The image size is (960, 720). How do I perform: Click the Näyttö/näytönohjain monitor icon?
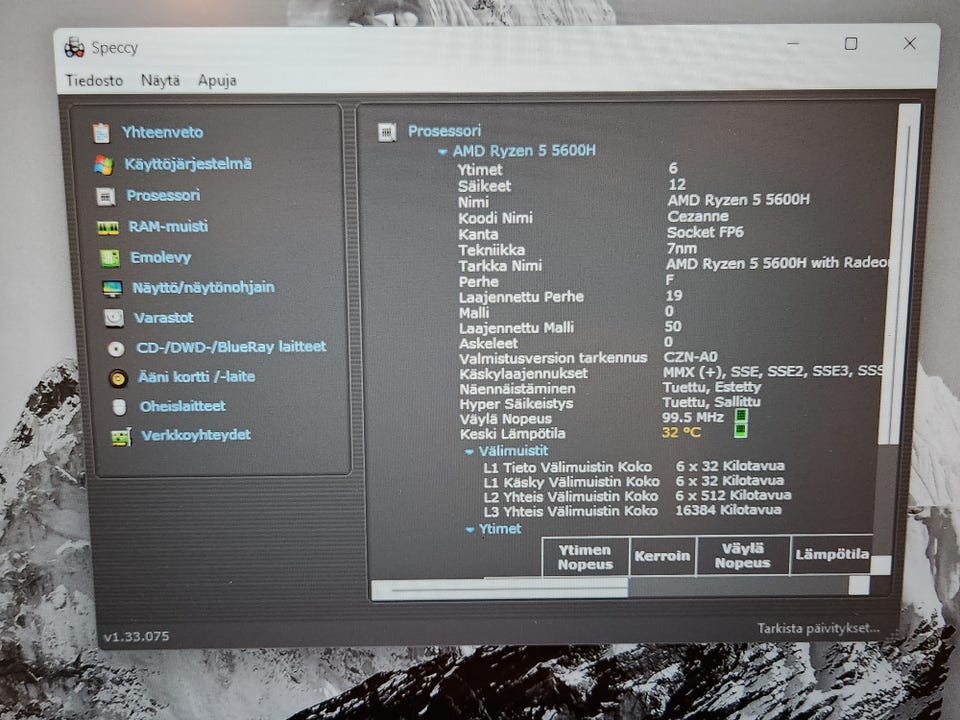point(113,288)
